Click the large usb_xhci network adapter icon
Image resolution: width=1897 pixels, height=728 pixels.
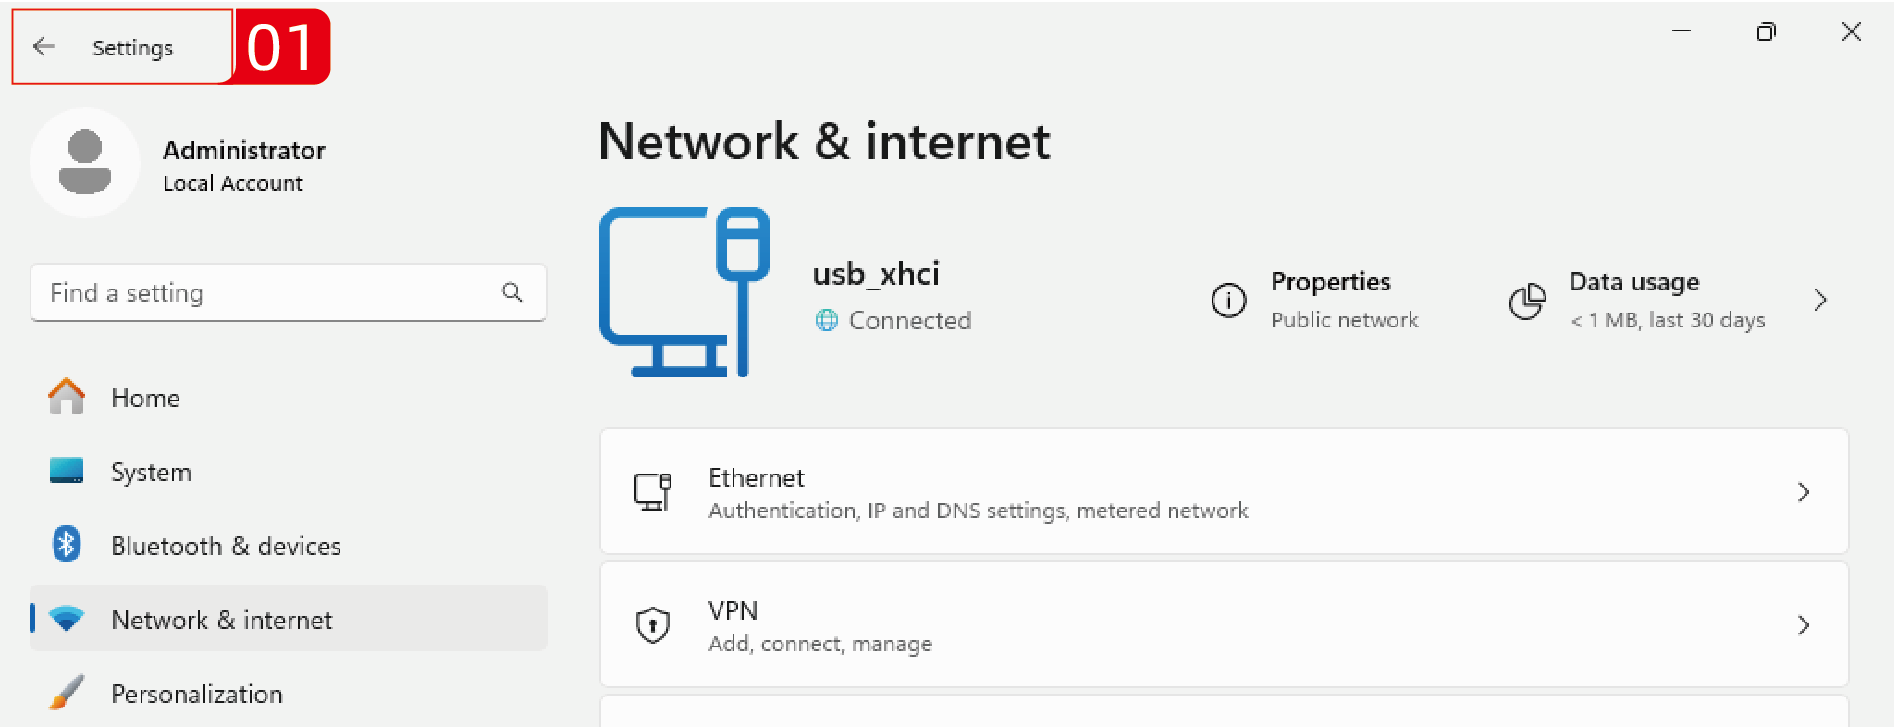[685, 292]
